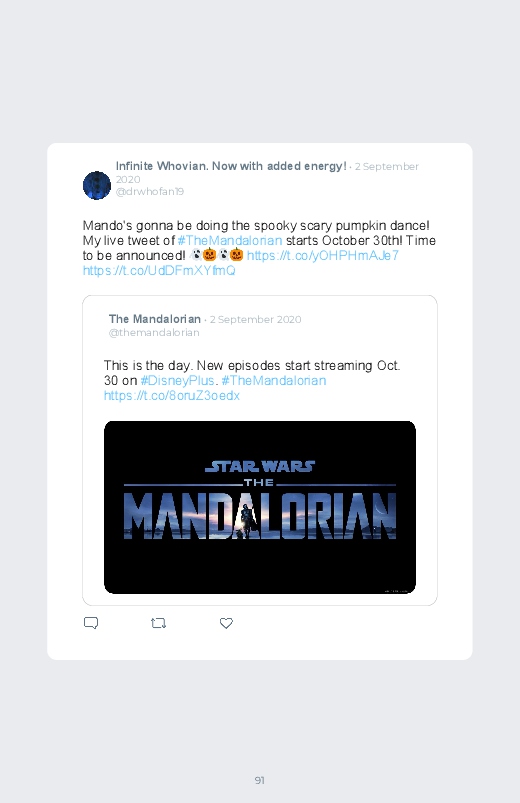Open link t.co/yOHPHmAJe7
Image resolution: width=520 pixels, height=803 pixels.
pyautogui.click(x=323, y=256)
